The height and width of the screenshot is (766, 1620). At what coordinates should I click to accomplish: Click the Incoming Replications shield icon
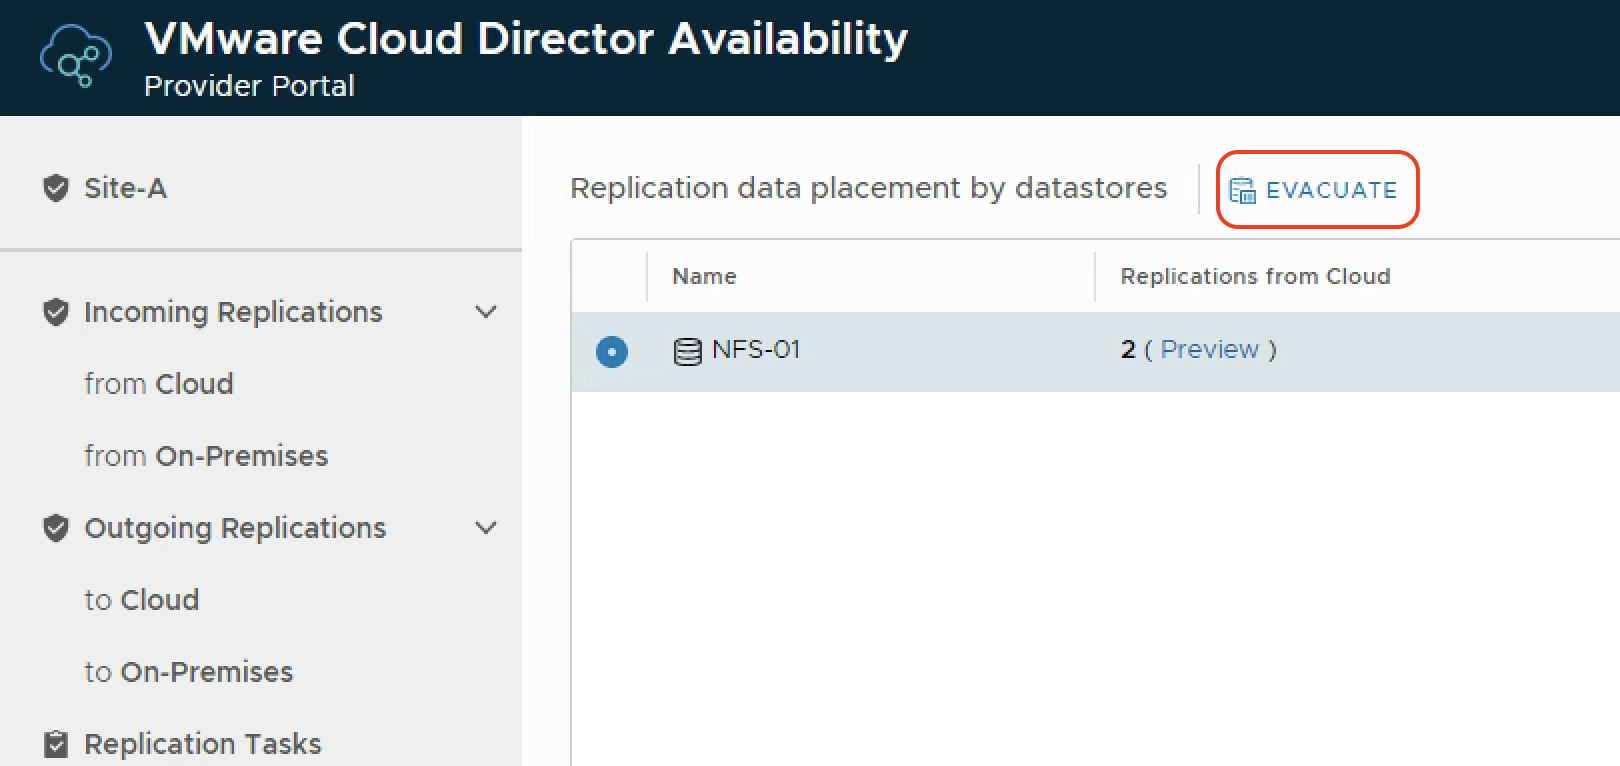point(56,312)
